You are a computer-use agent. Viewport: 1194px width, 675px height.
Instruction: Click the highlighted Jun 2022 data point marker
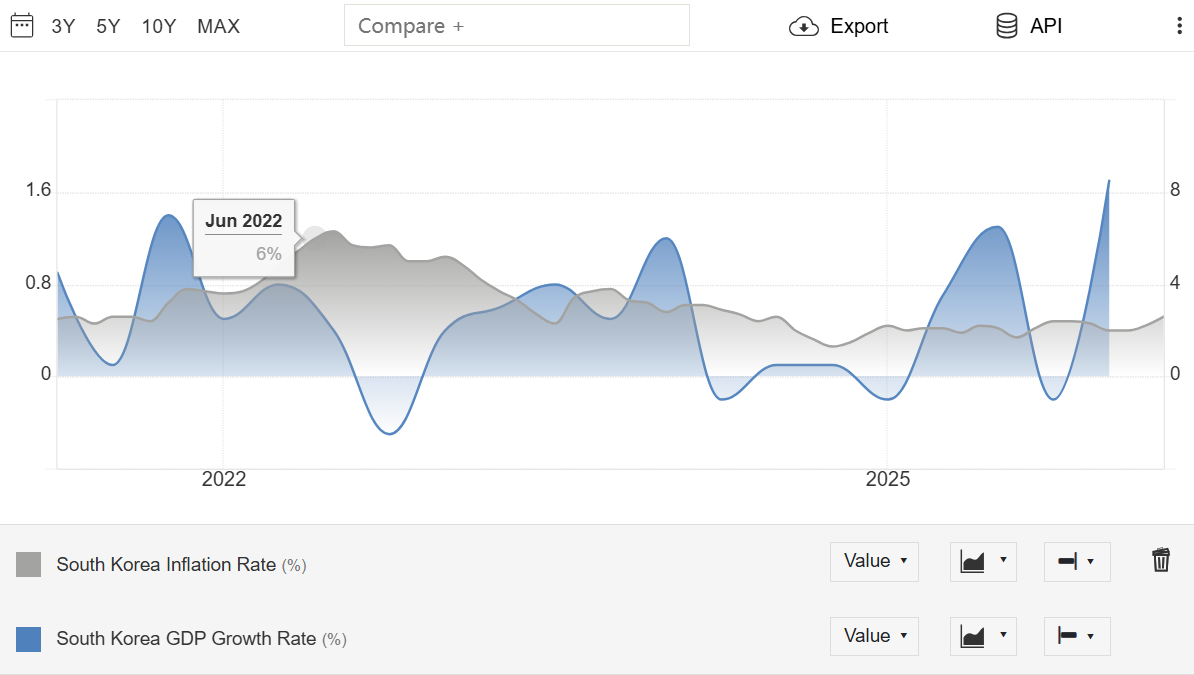[x=314, y=236]
